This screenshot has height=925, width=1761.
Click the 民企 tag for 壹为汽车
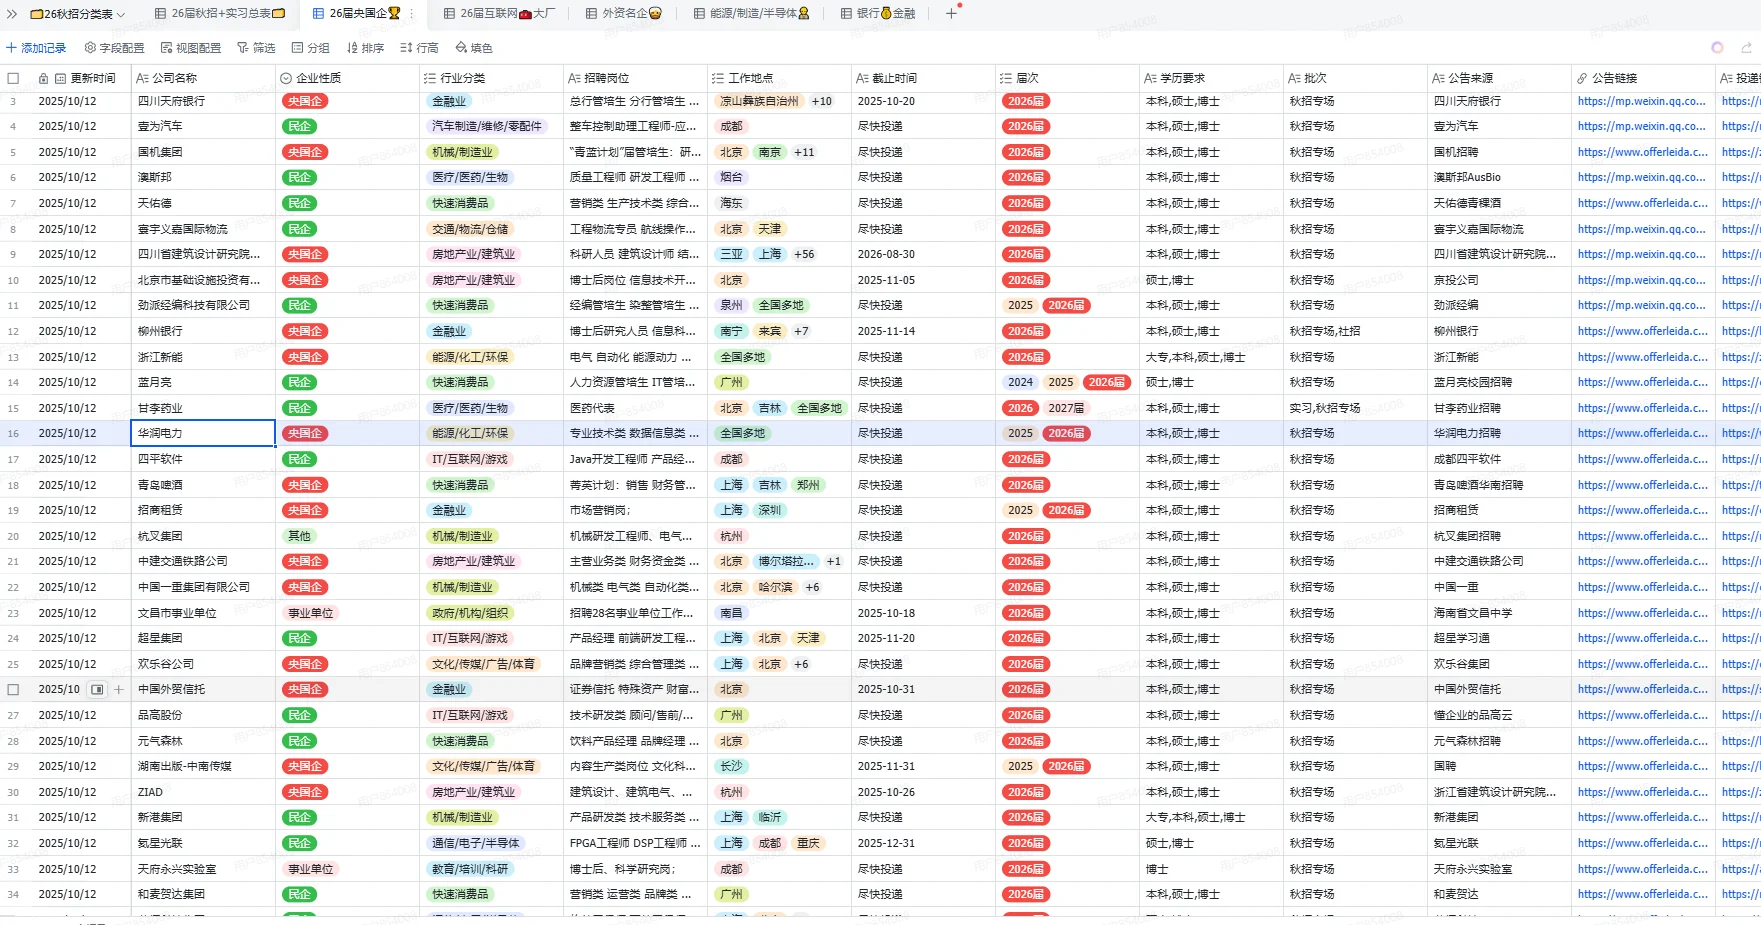(x=299, y=127)
